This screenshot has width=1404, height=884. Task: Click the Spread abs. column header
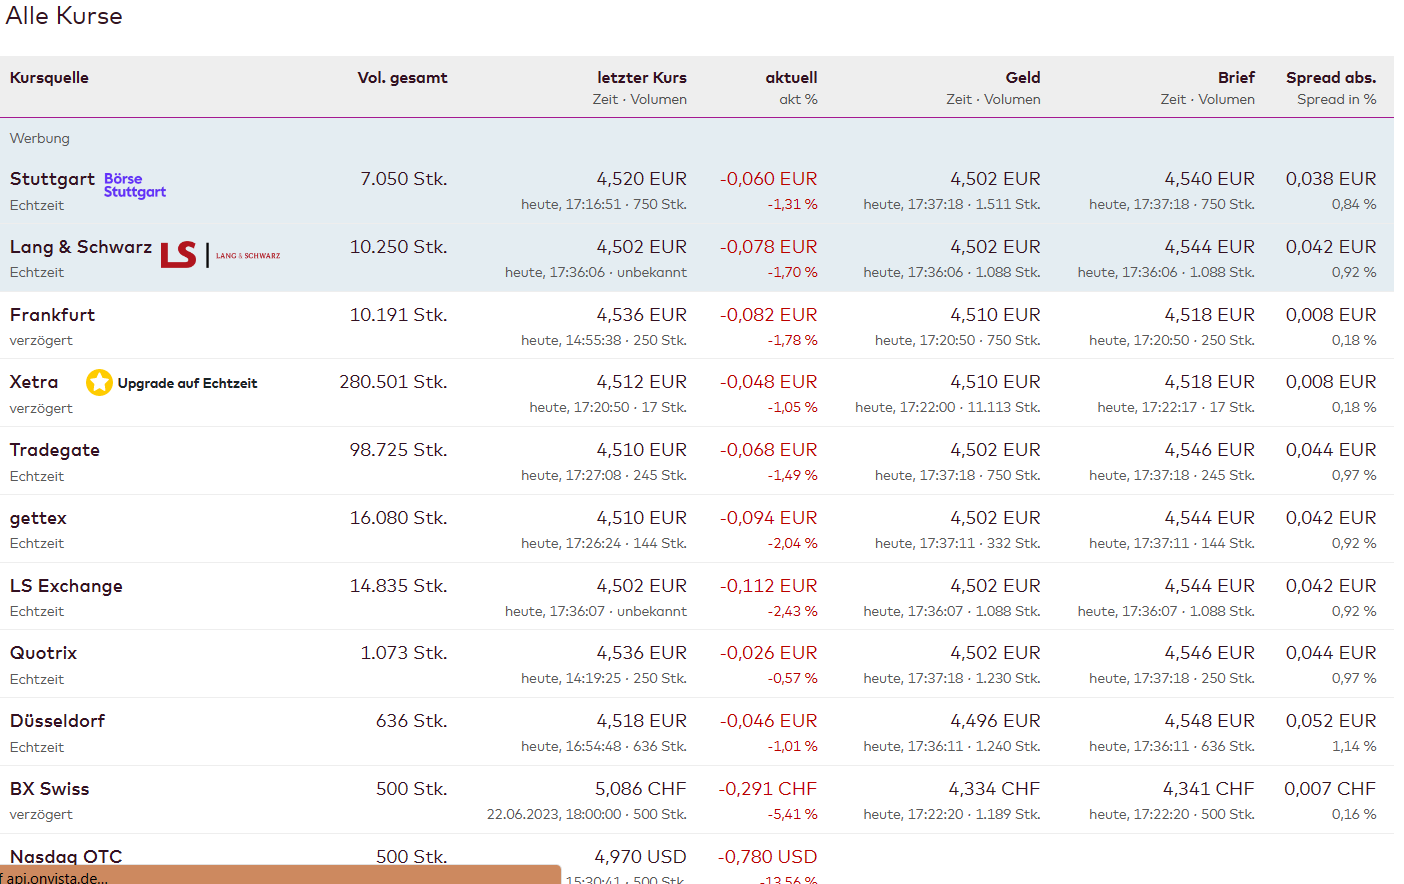coord(1330,78)
